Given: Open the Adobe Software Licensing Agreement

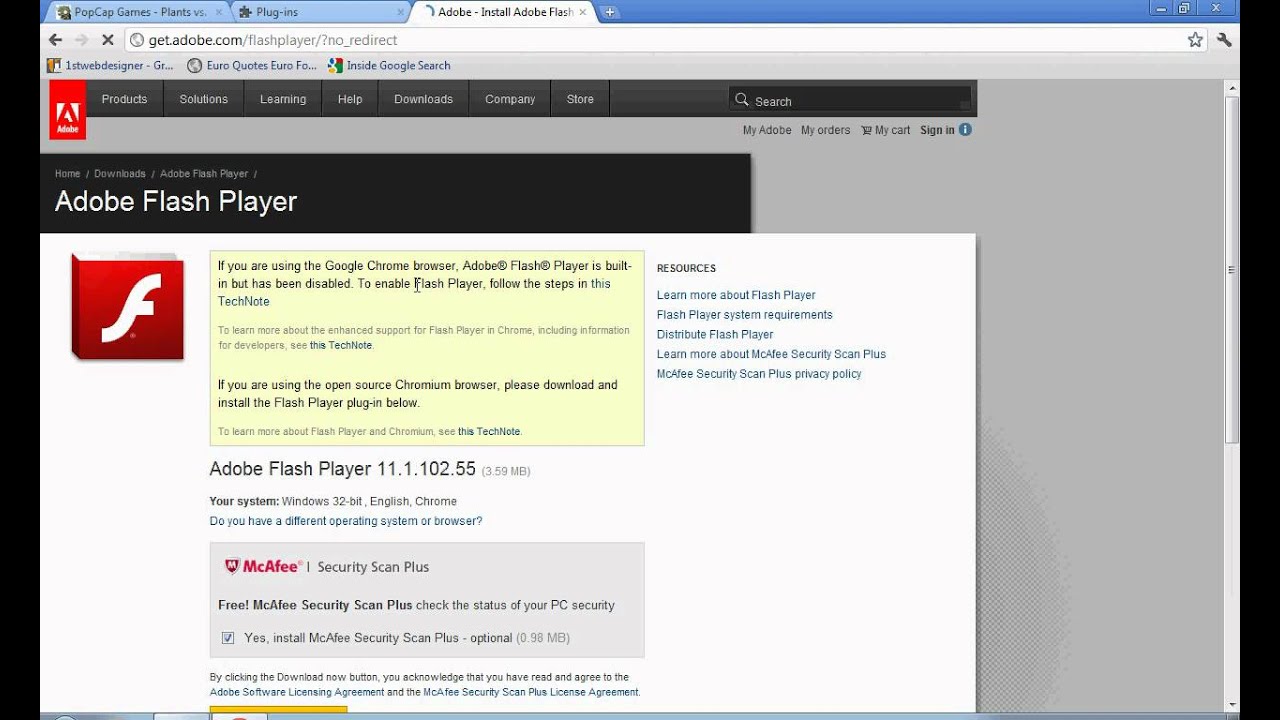Looking at the screenshot, I should [297, 692].
